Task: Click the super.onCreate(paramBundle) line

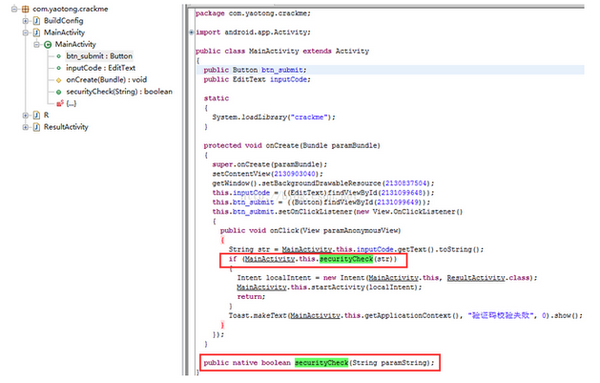Action: 269,165
